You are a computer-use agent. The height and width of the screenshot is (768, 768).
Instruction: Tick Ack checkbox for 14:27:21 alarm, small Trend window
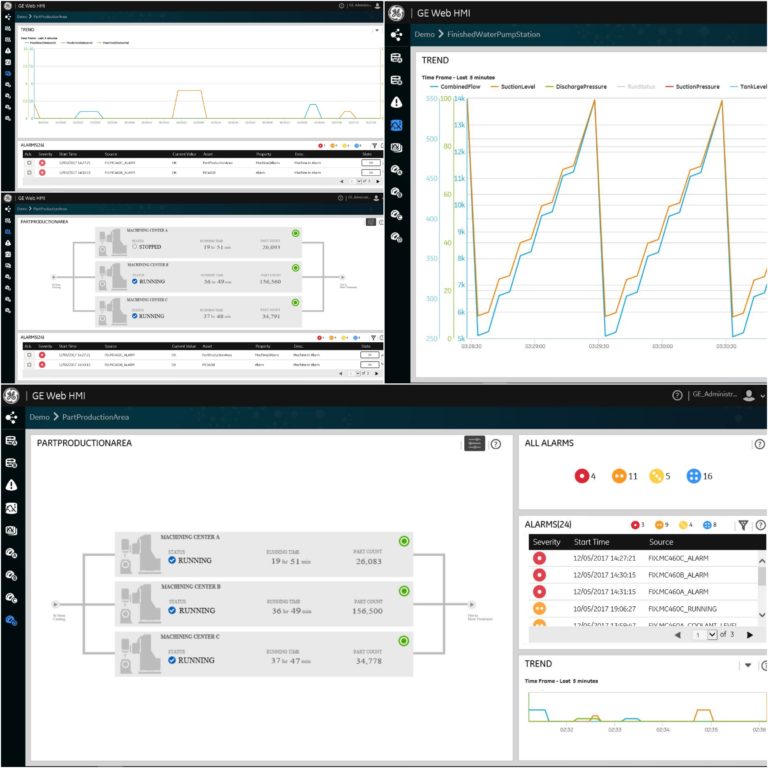(29, 163)
